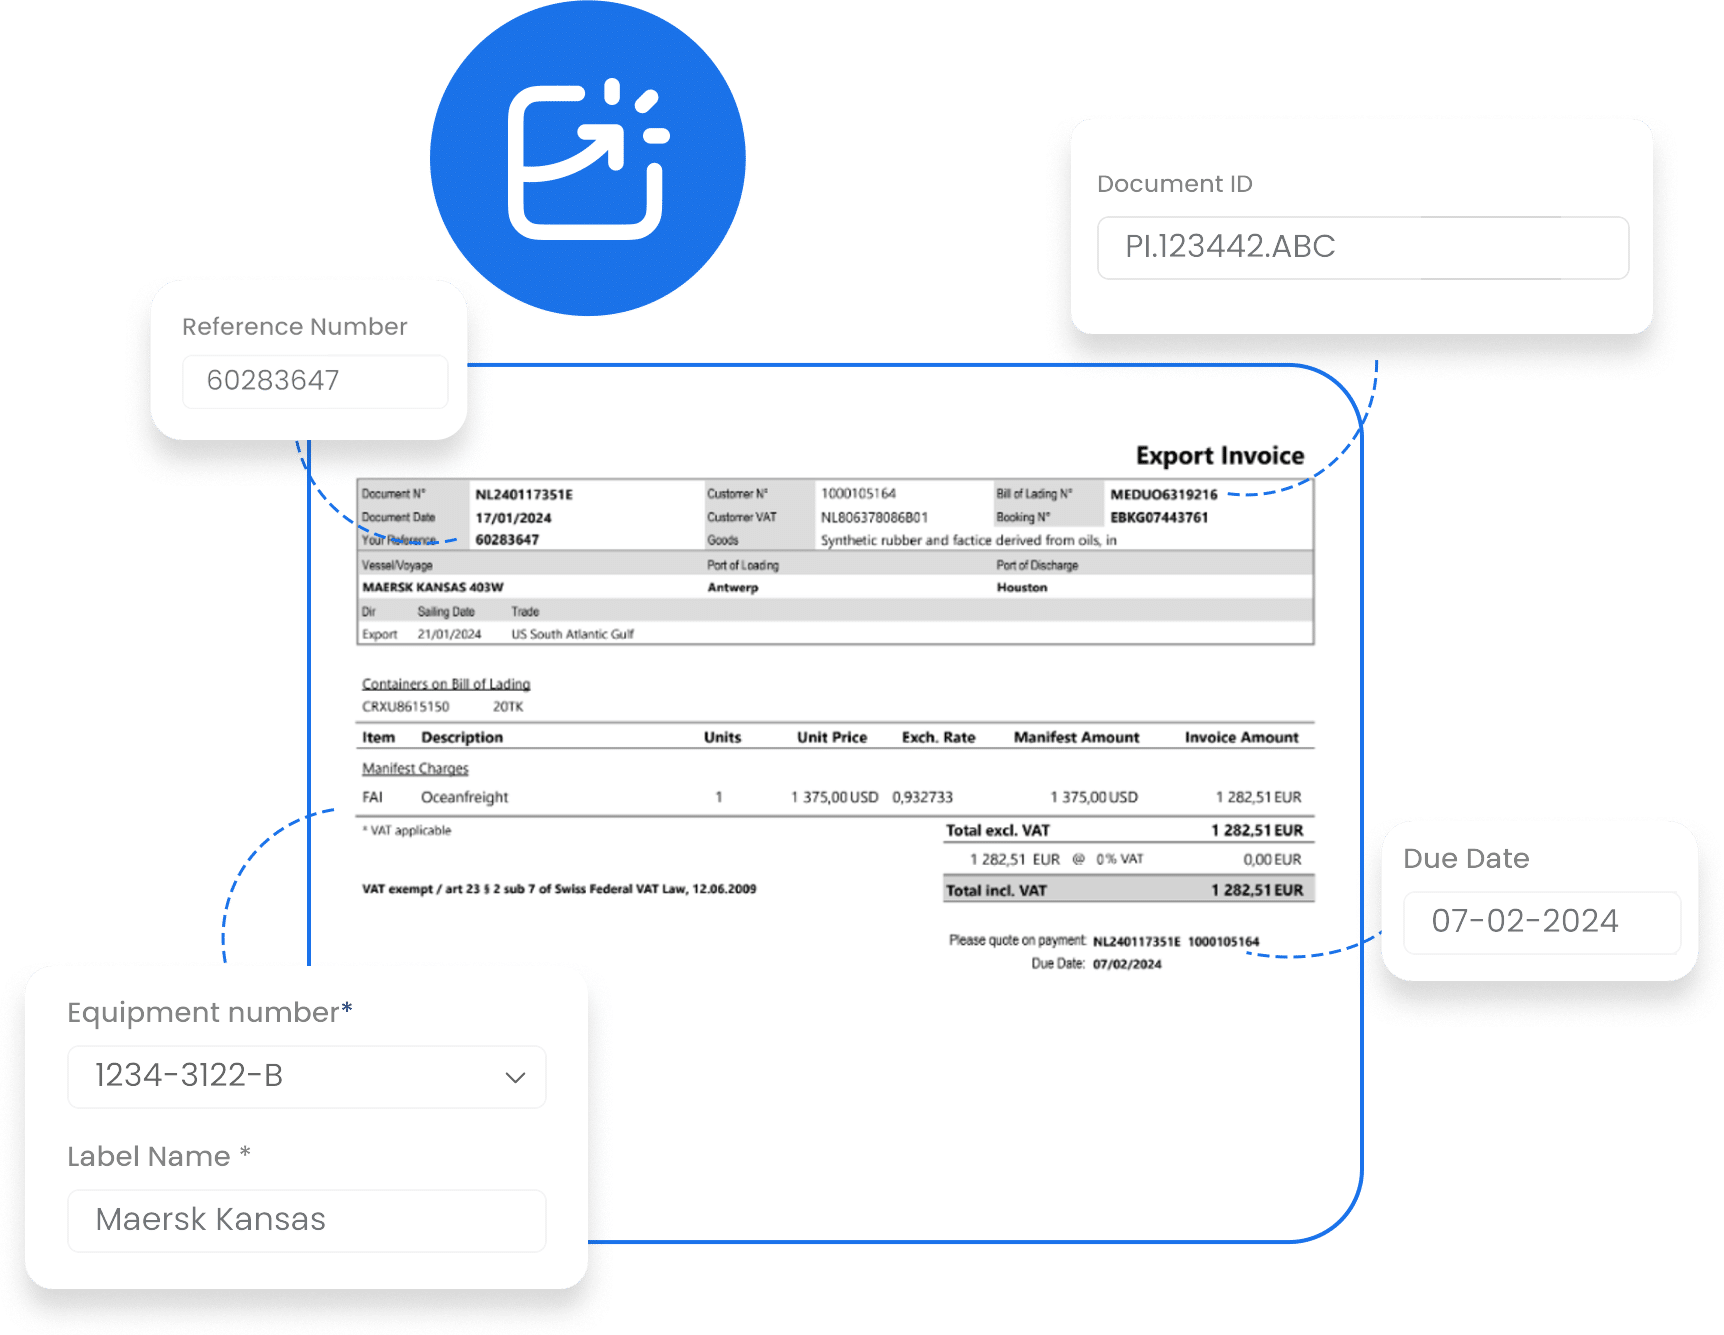Viewport: 1724px width, 1335px height.
Task: Click invoice due date 07/02/2024
Action: pyautogui.click(x=1127, y=964)
